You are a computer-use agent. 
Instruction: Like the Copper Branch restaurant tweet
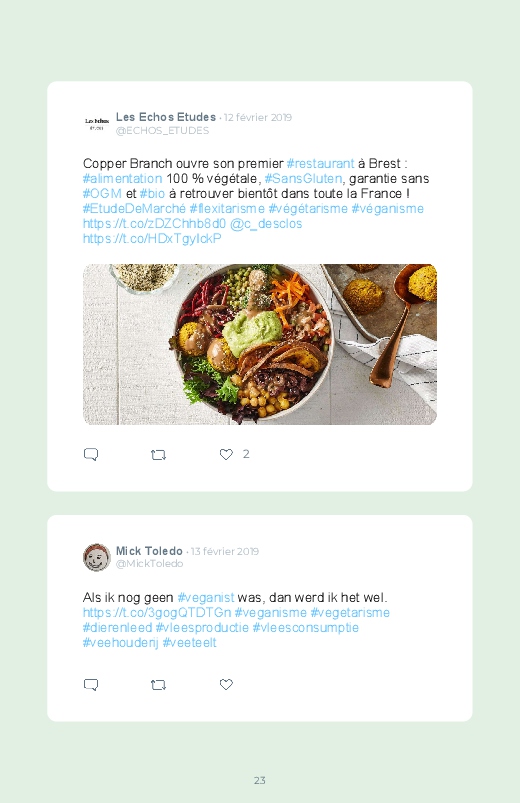pos(226,454)
